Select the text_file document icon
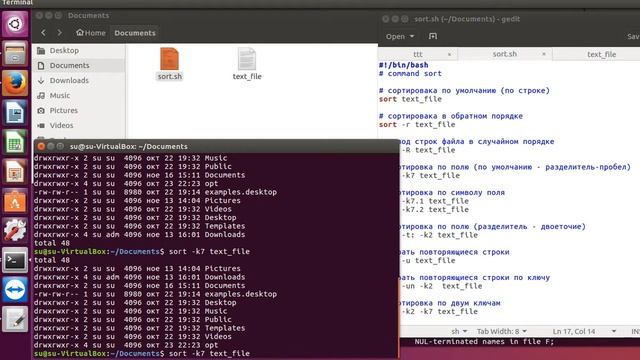Screen dimensions: 640x360 point(247,59)
